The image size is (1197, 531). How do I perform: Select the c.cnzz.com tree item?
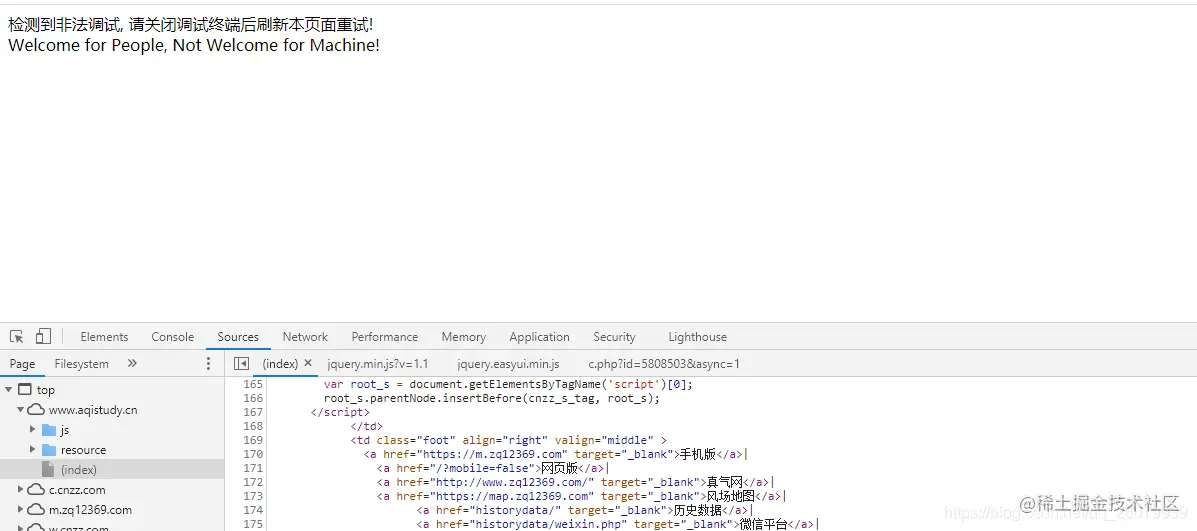point(77,490)
